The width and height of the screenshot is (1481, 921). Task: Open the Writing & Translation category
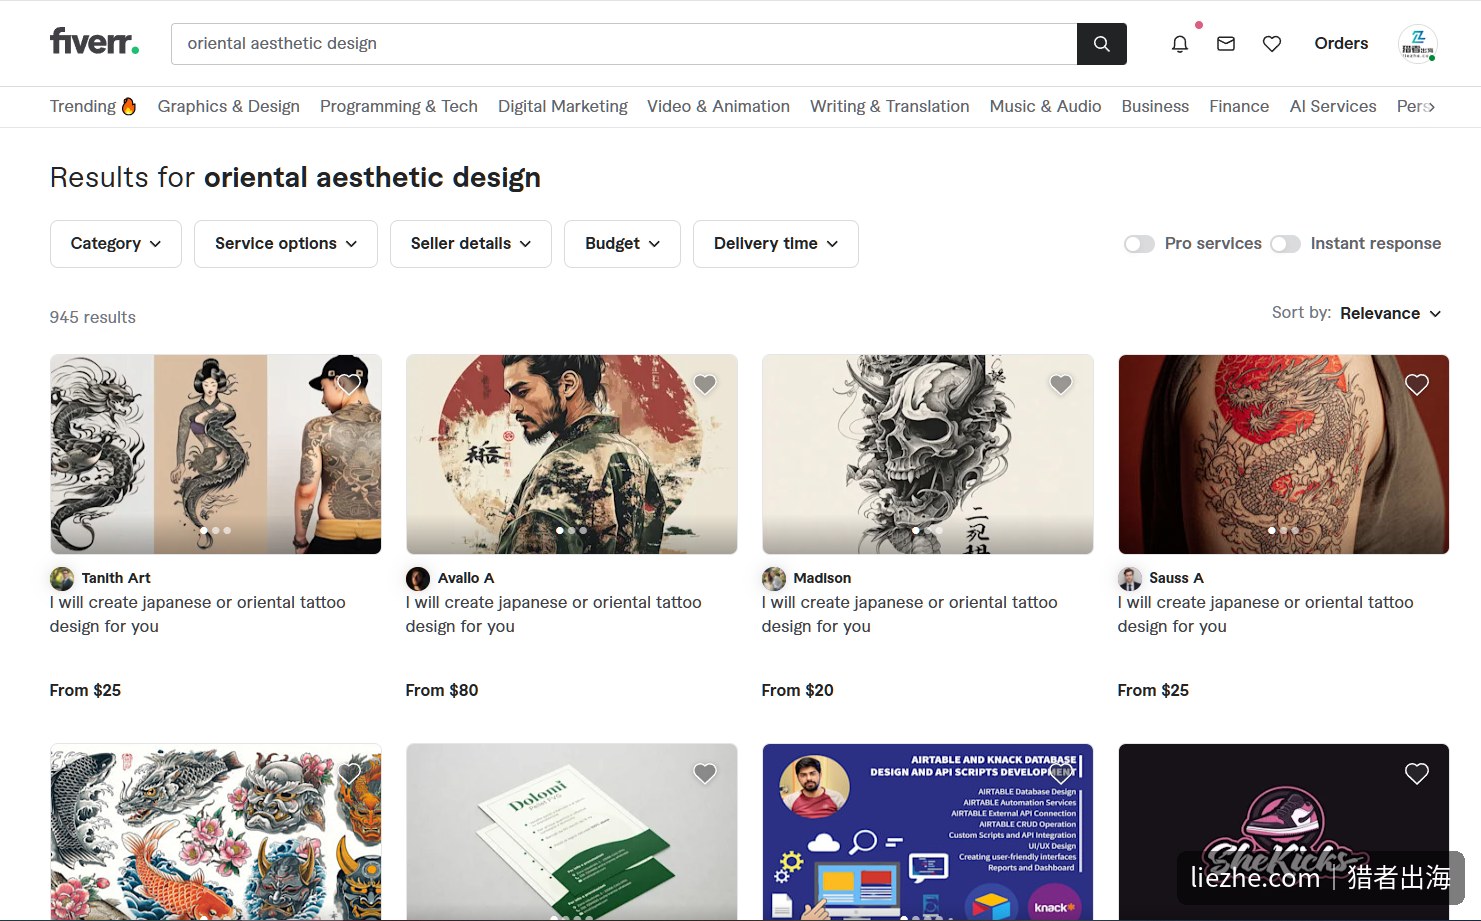(x=890, y=107)
